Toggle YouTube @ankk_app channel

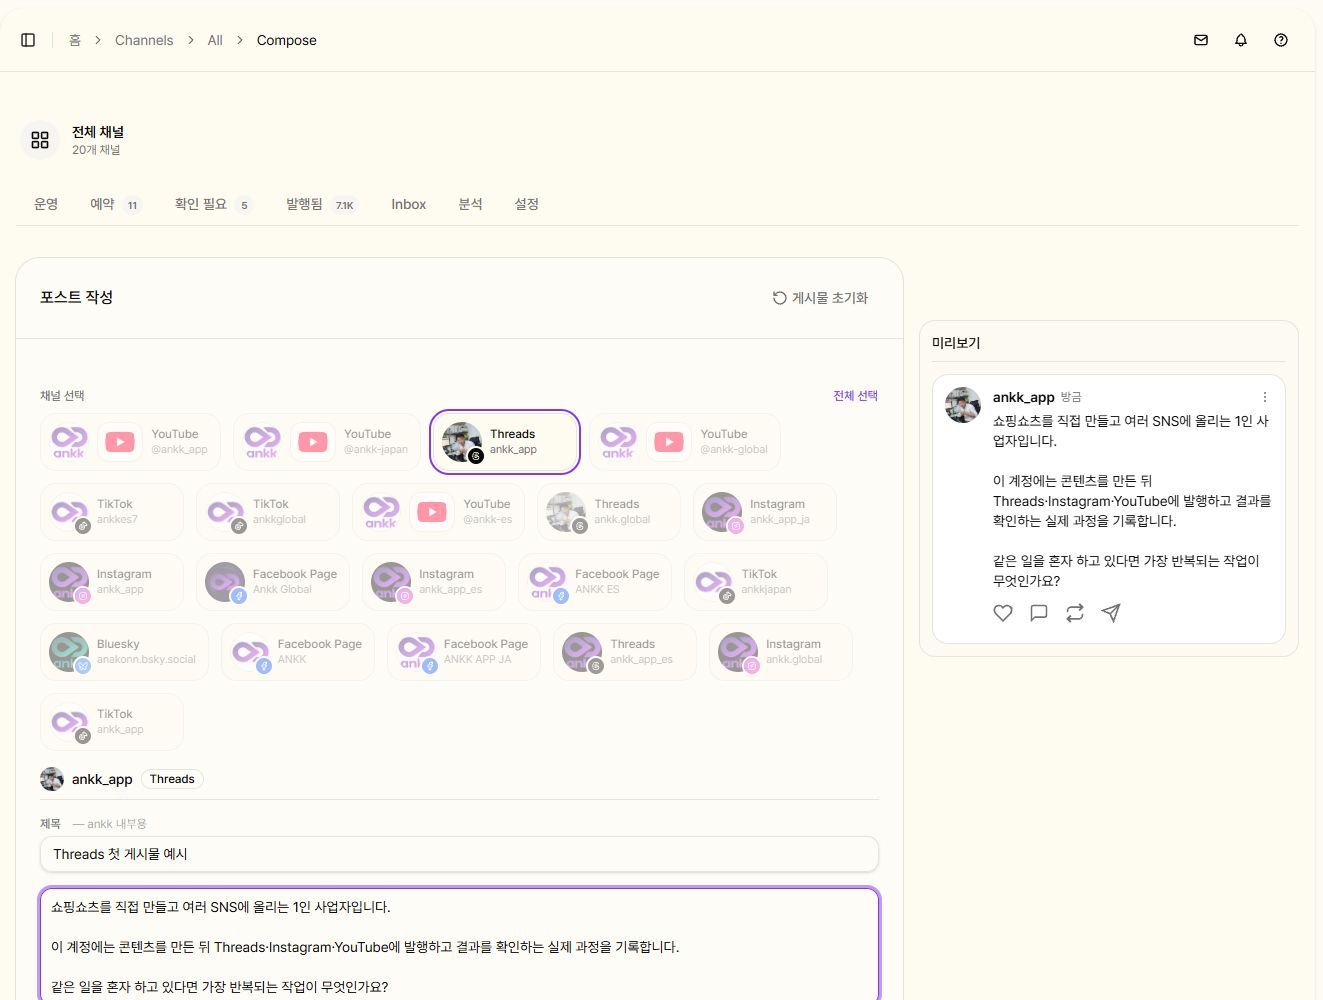tap(130, 442)
